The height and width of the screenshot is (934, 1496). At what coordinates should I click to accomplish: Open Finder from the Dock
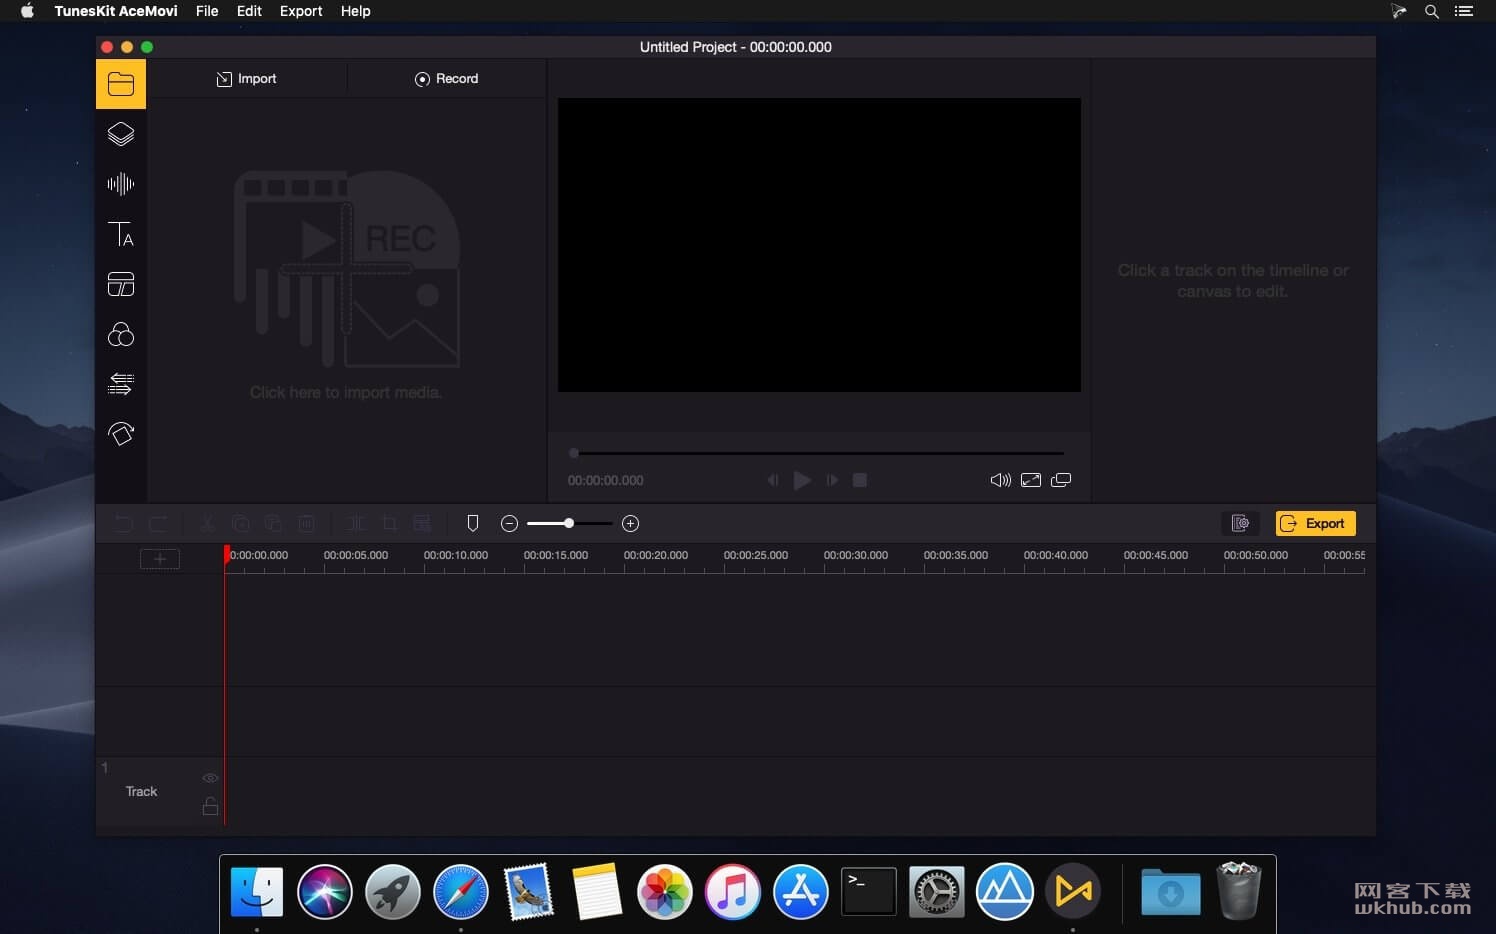257,892
